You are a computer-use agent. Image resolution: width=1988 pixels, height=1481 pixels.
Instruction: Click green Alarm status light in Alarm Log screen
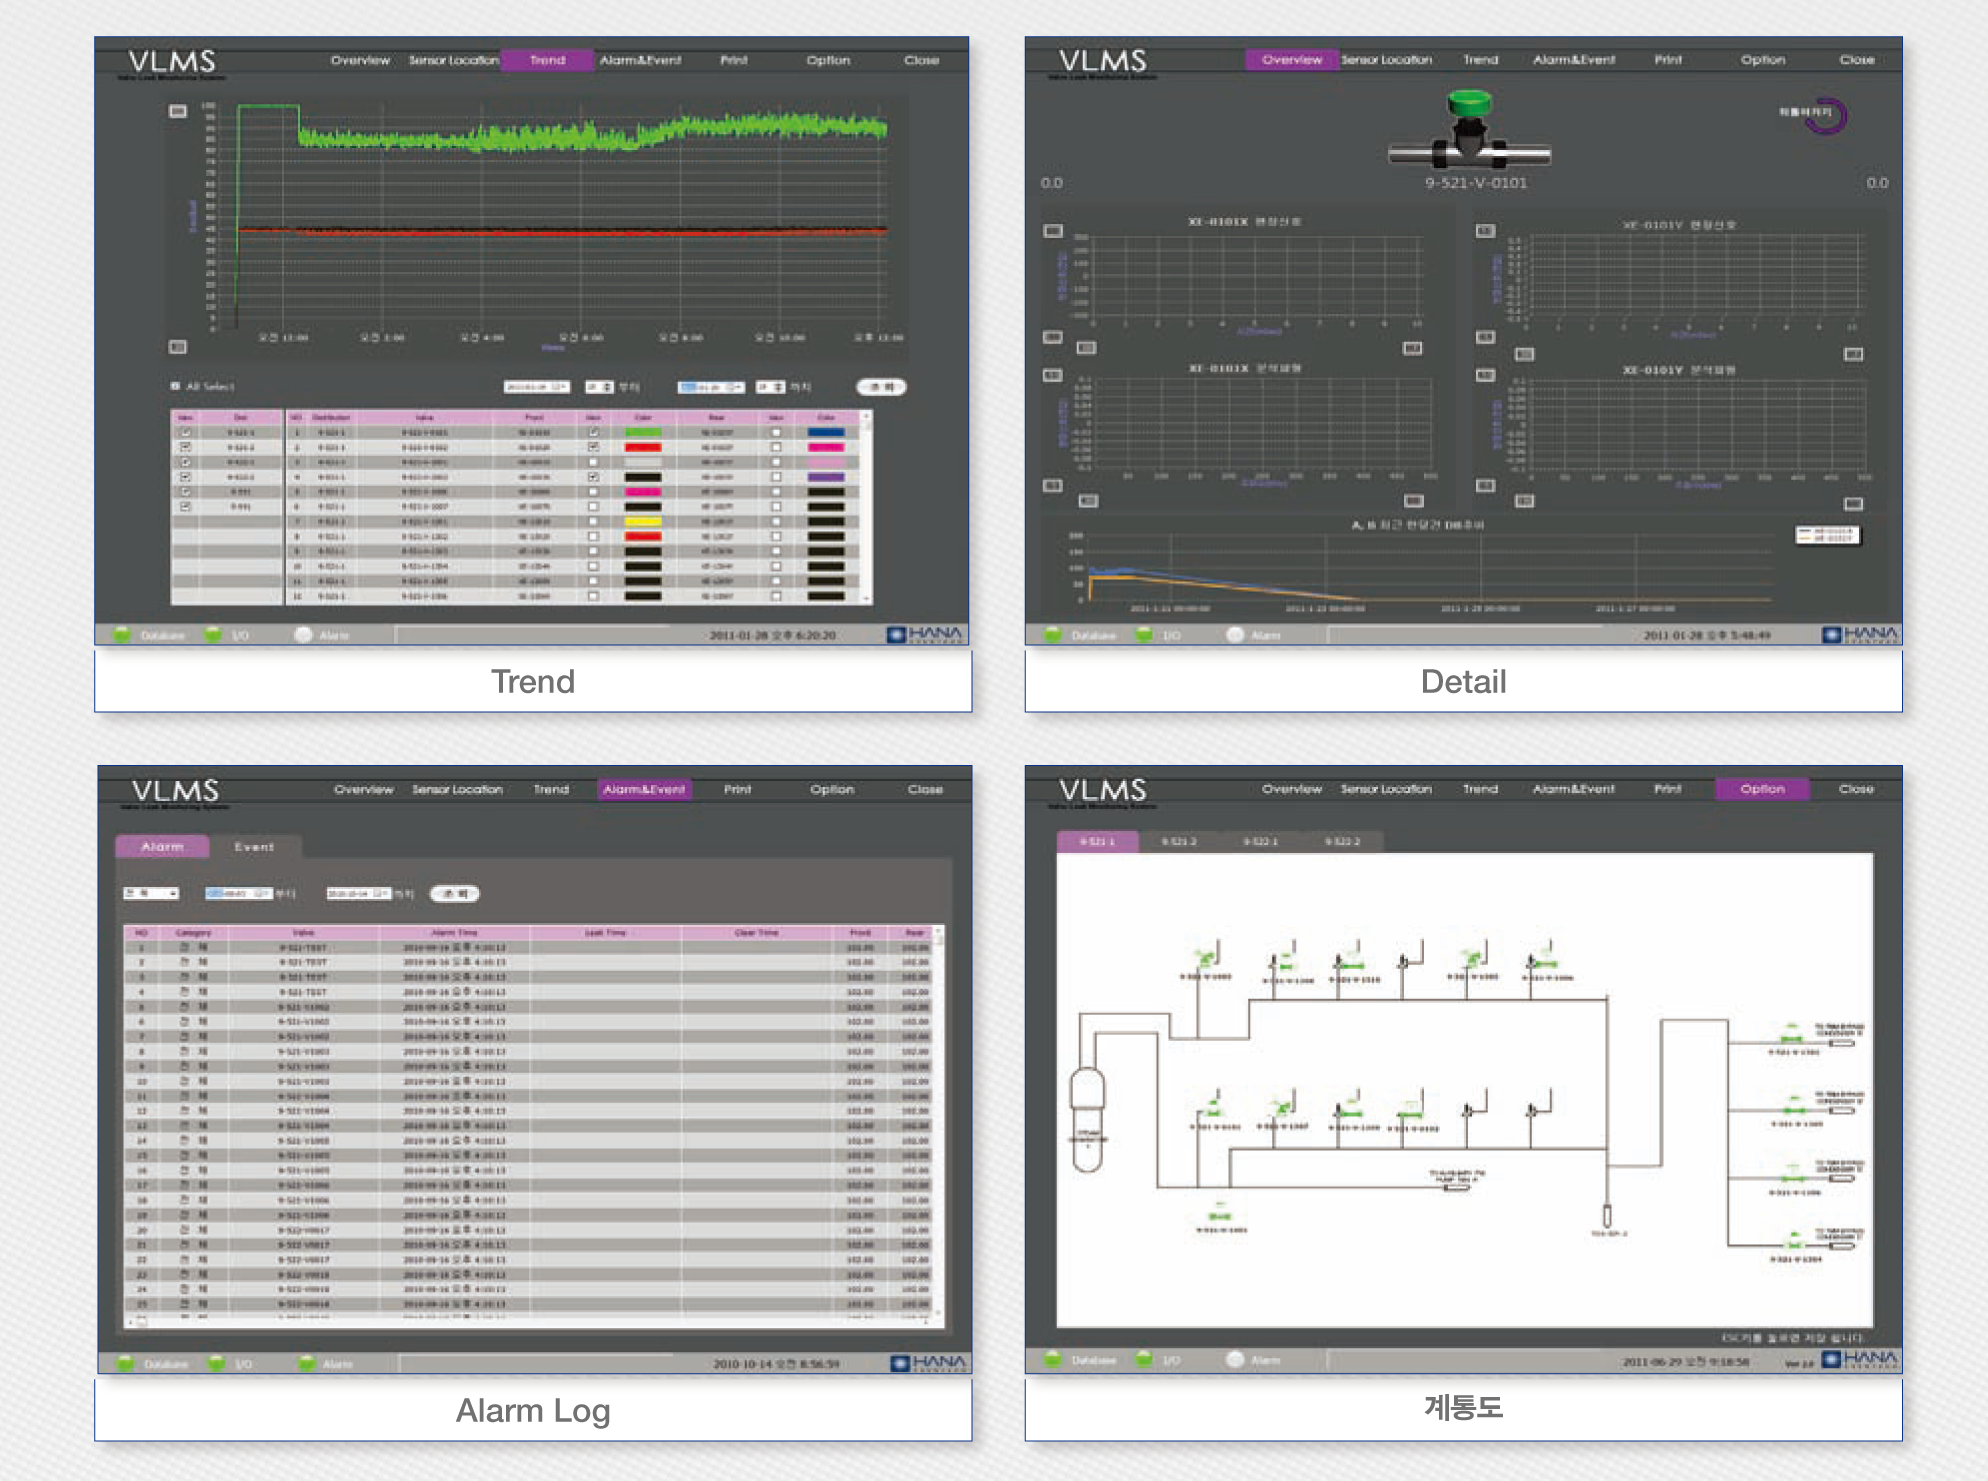click(x=308, y=1363)
